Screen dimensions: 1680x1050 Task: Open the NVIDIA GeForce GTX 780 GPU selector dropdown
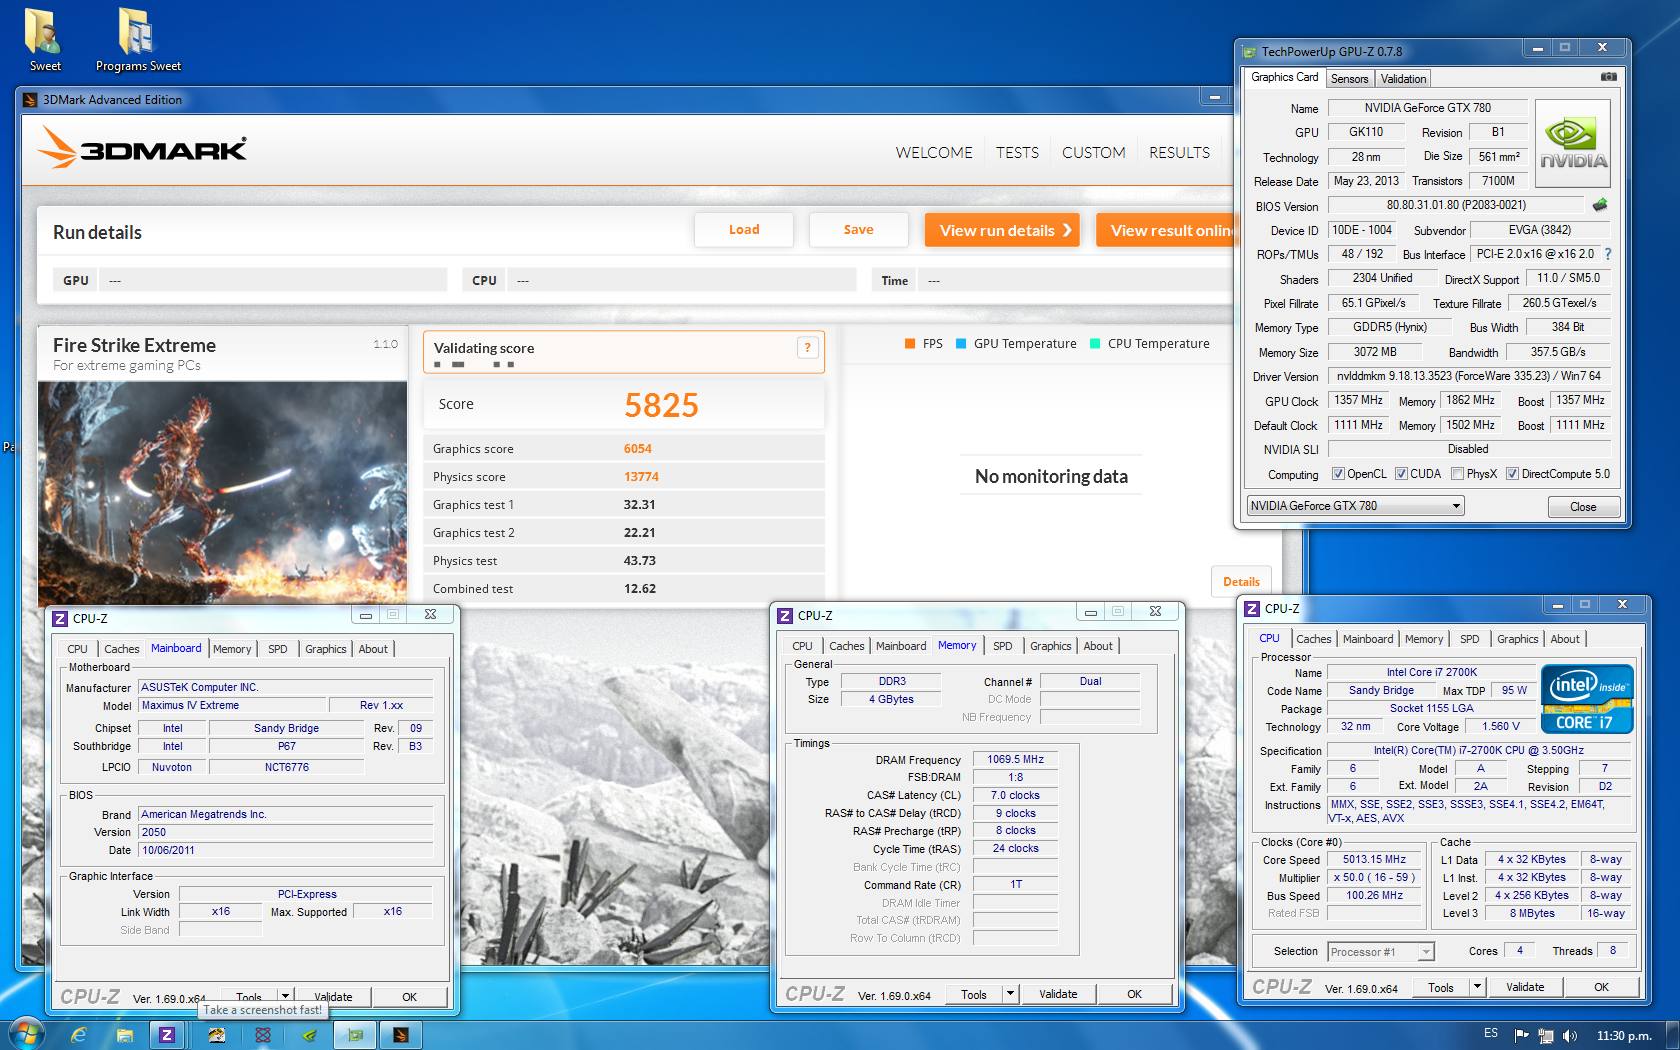tap(1355, 506)
